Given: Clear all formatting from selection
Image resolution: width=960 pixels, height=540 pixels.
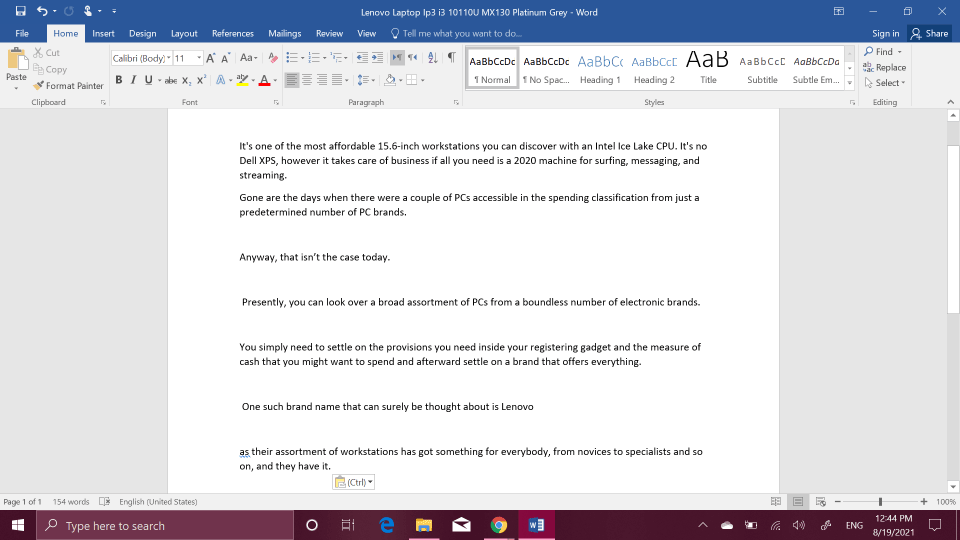Looking at the screenshot, I should point(273,58).
